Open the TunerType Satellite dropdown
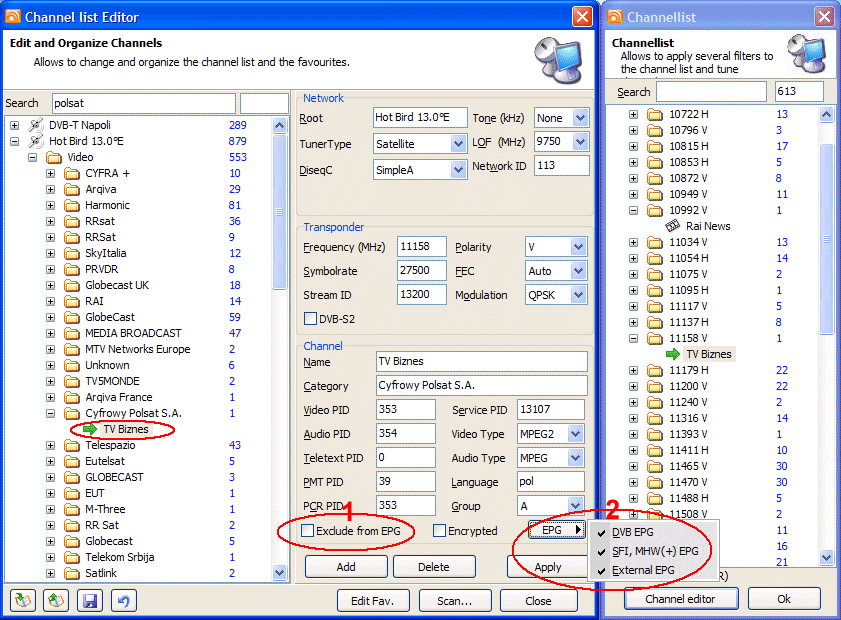The width and height of the screenshot is (841, 620). (x=458, y=144)
